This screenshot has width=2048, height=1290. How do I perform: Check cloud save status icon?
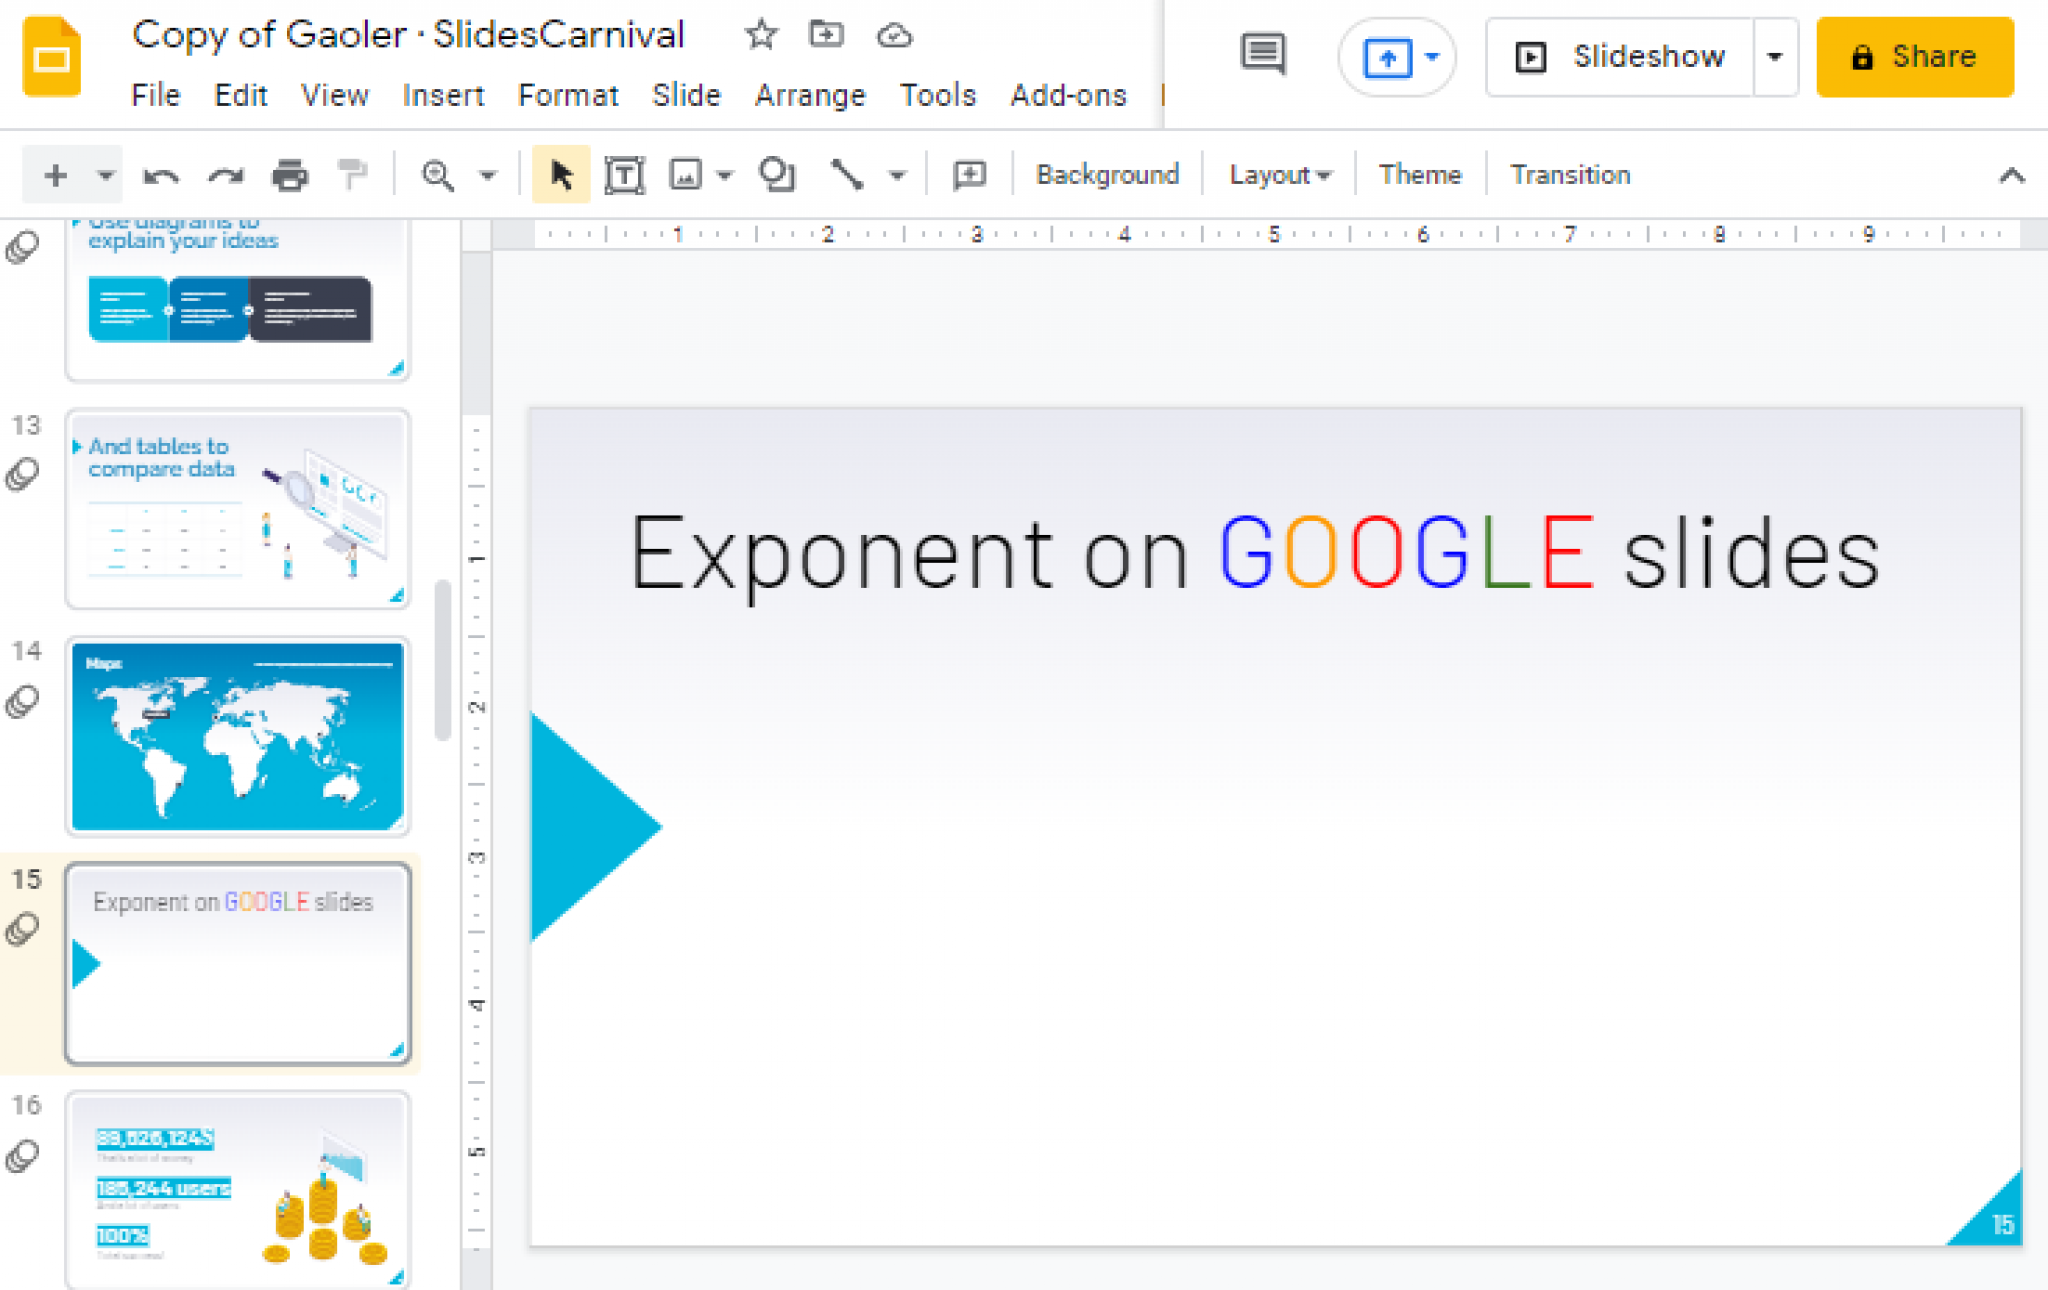894,36
